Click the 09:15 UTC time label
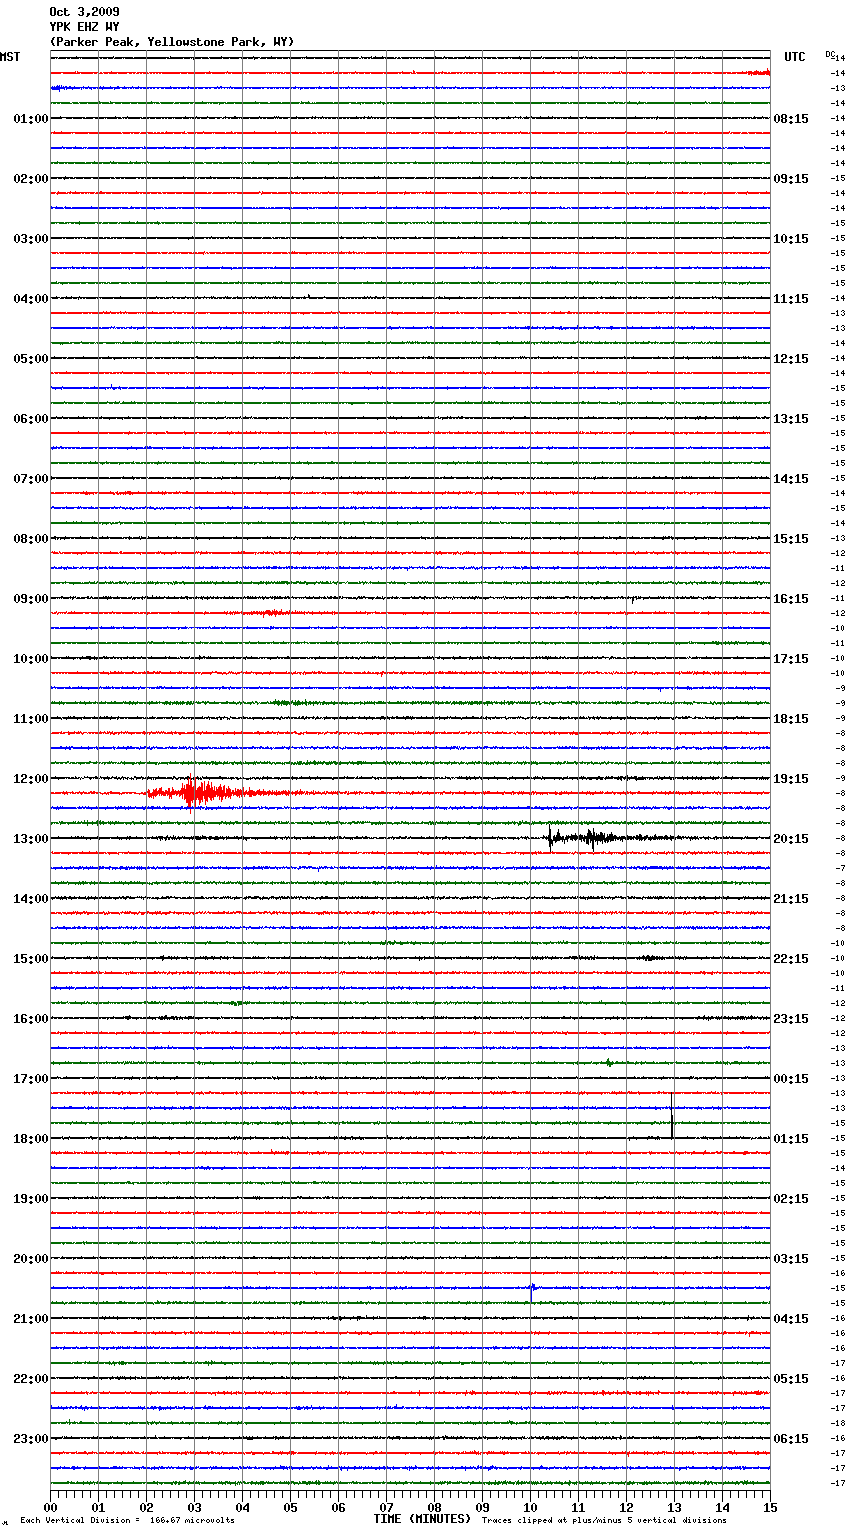The height and width of the screenshot is (1534, 850). coord(791,179)
